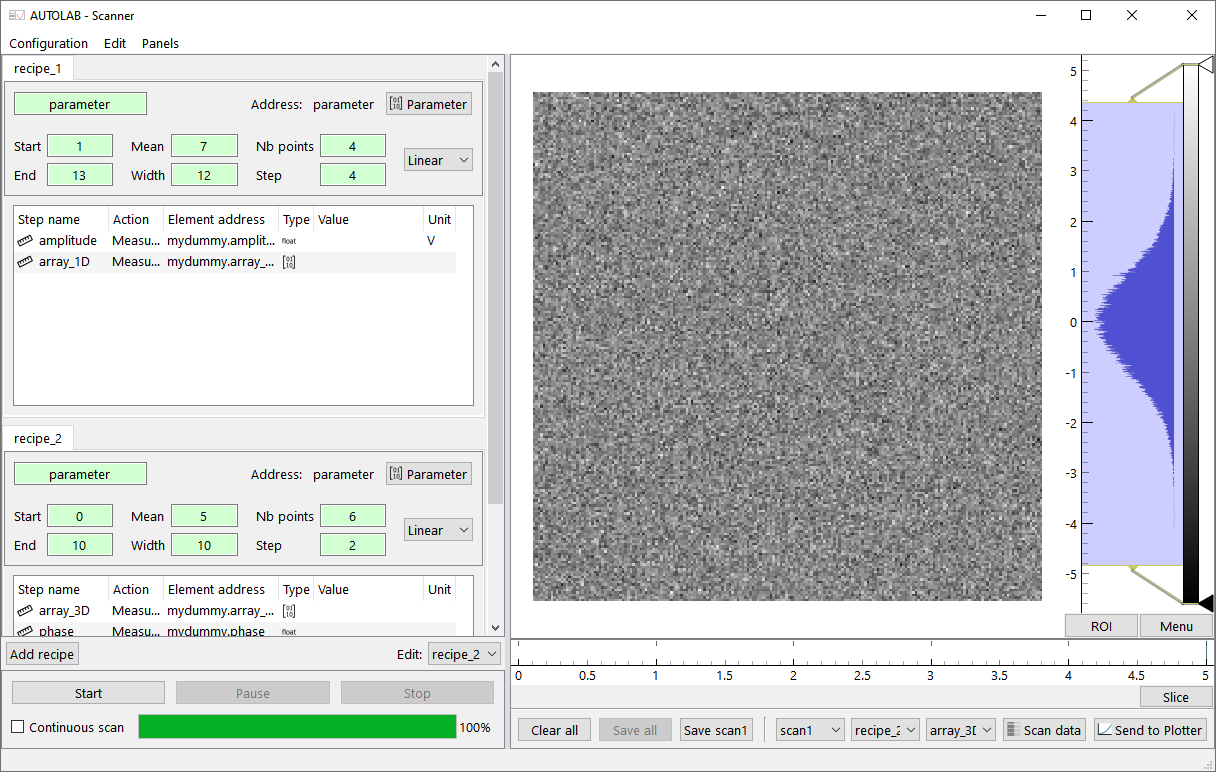Viewport: 1216px width, 772px height.
Task: Click the array type icon in array_1D row
Action: coord(289,262)
